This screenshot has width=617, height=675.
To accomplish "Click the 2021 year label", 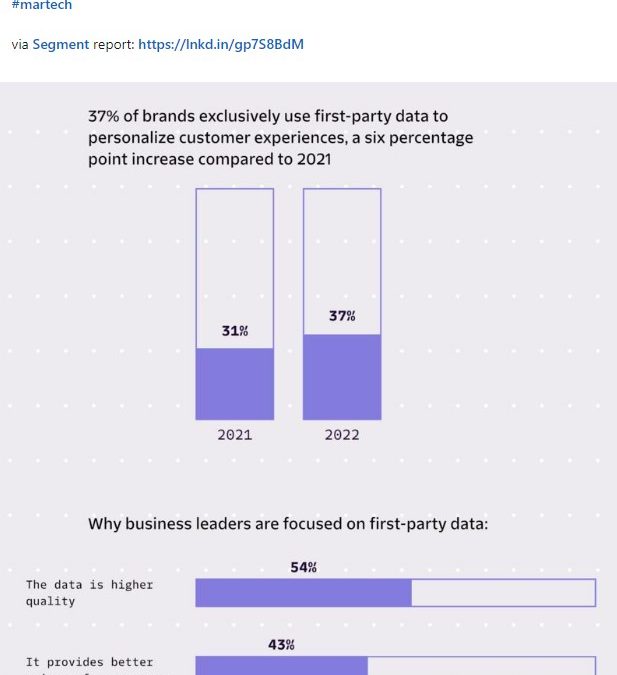I will coord(235,435).
